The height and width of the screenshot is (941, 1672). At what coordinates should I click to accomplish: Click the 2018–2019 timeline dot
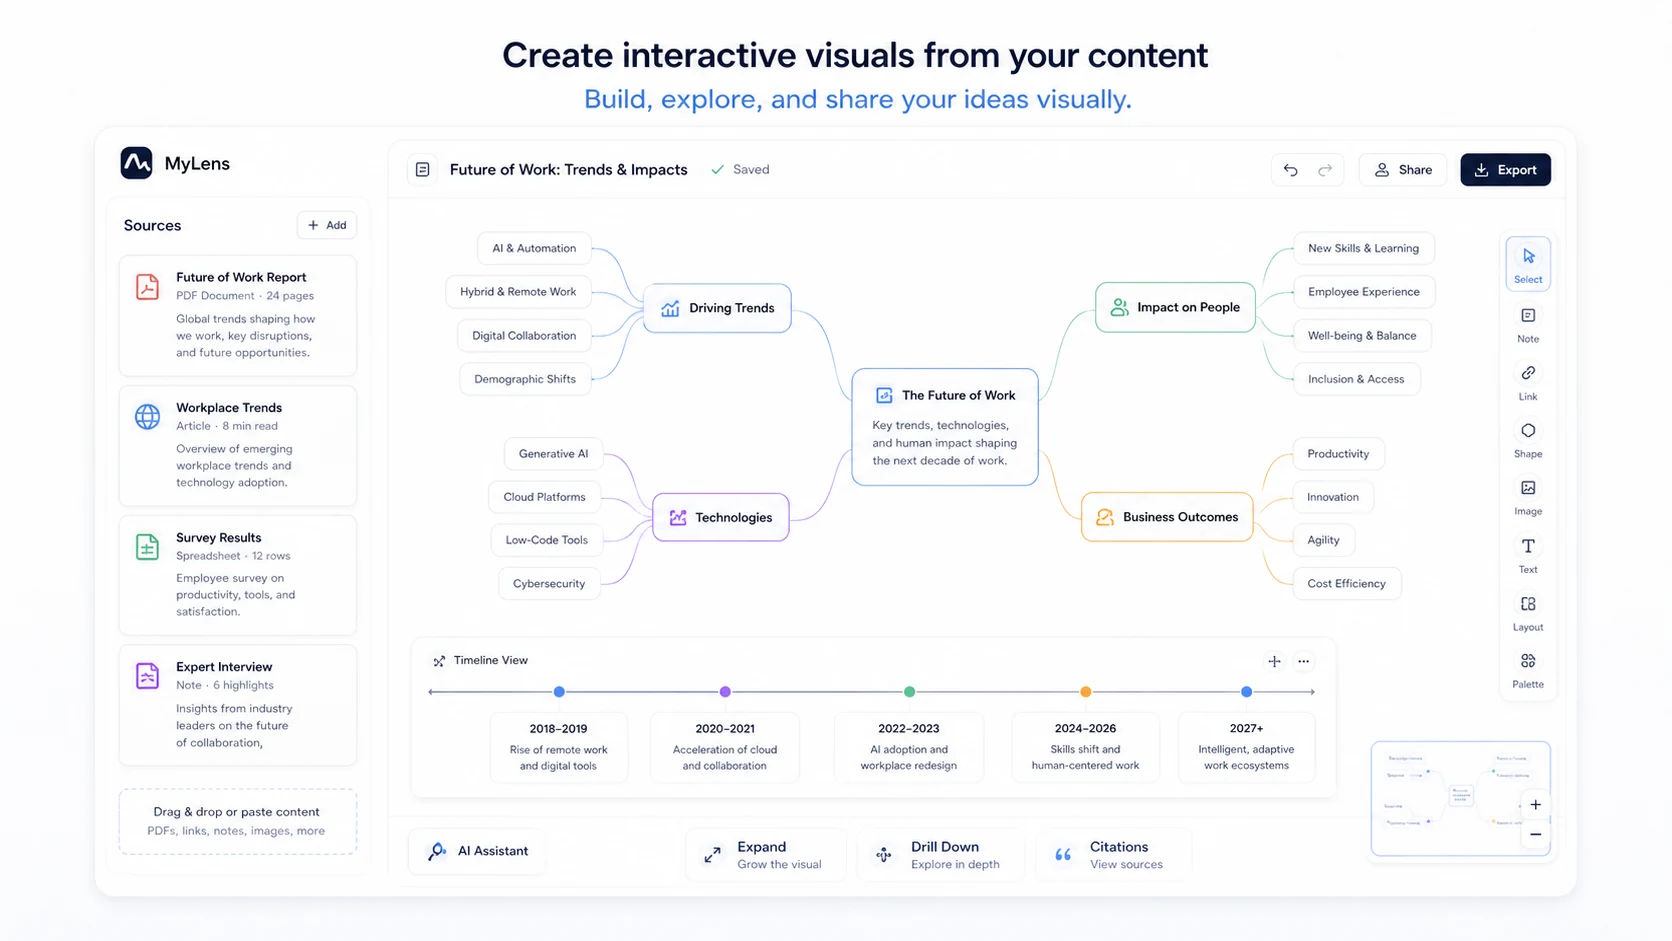pyautogui.click(x=559, y=692)
